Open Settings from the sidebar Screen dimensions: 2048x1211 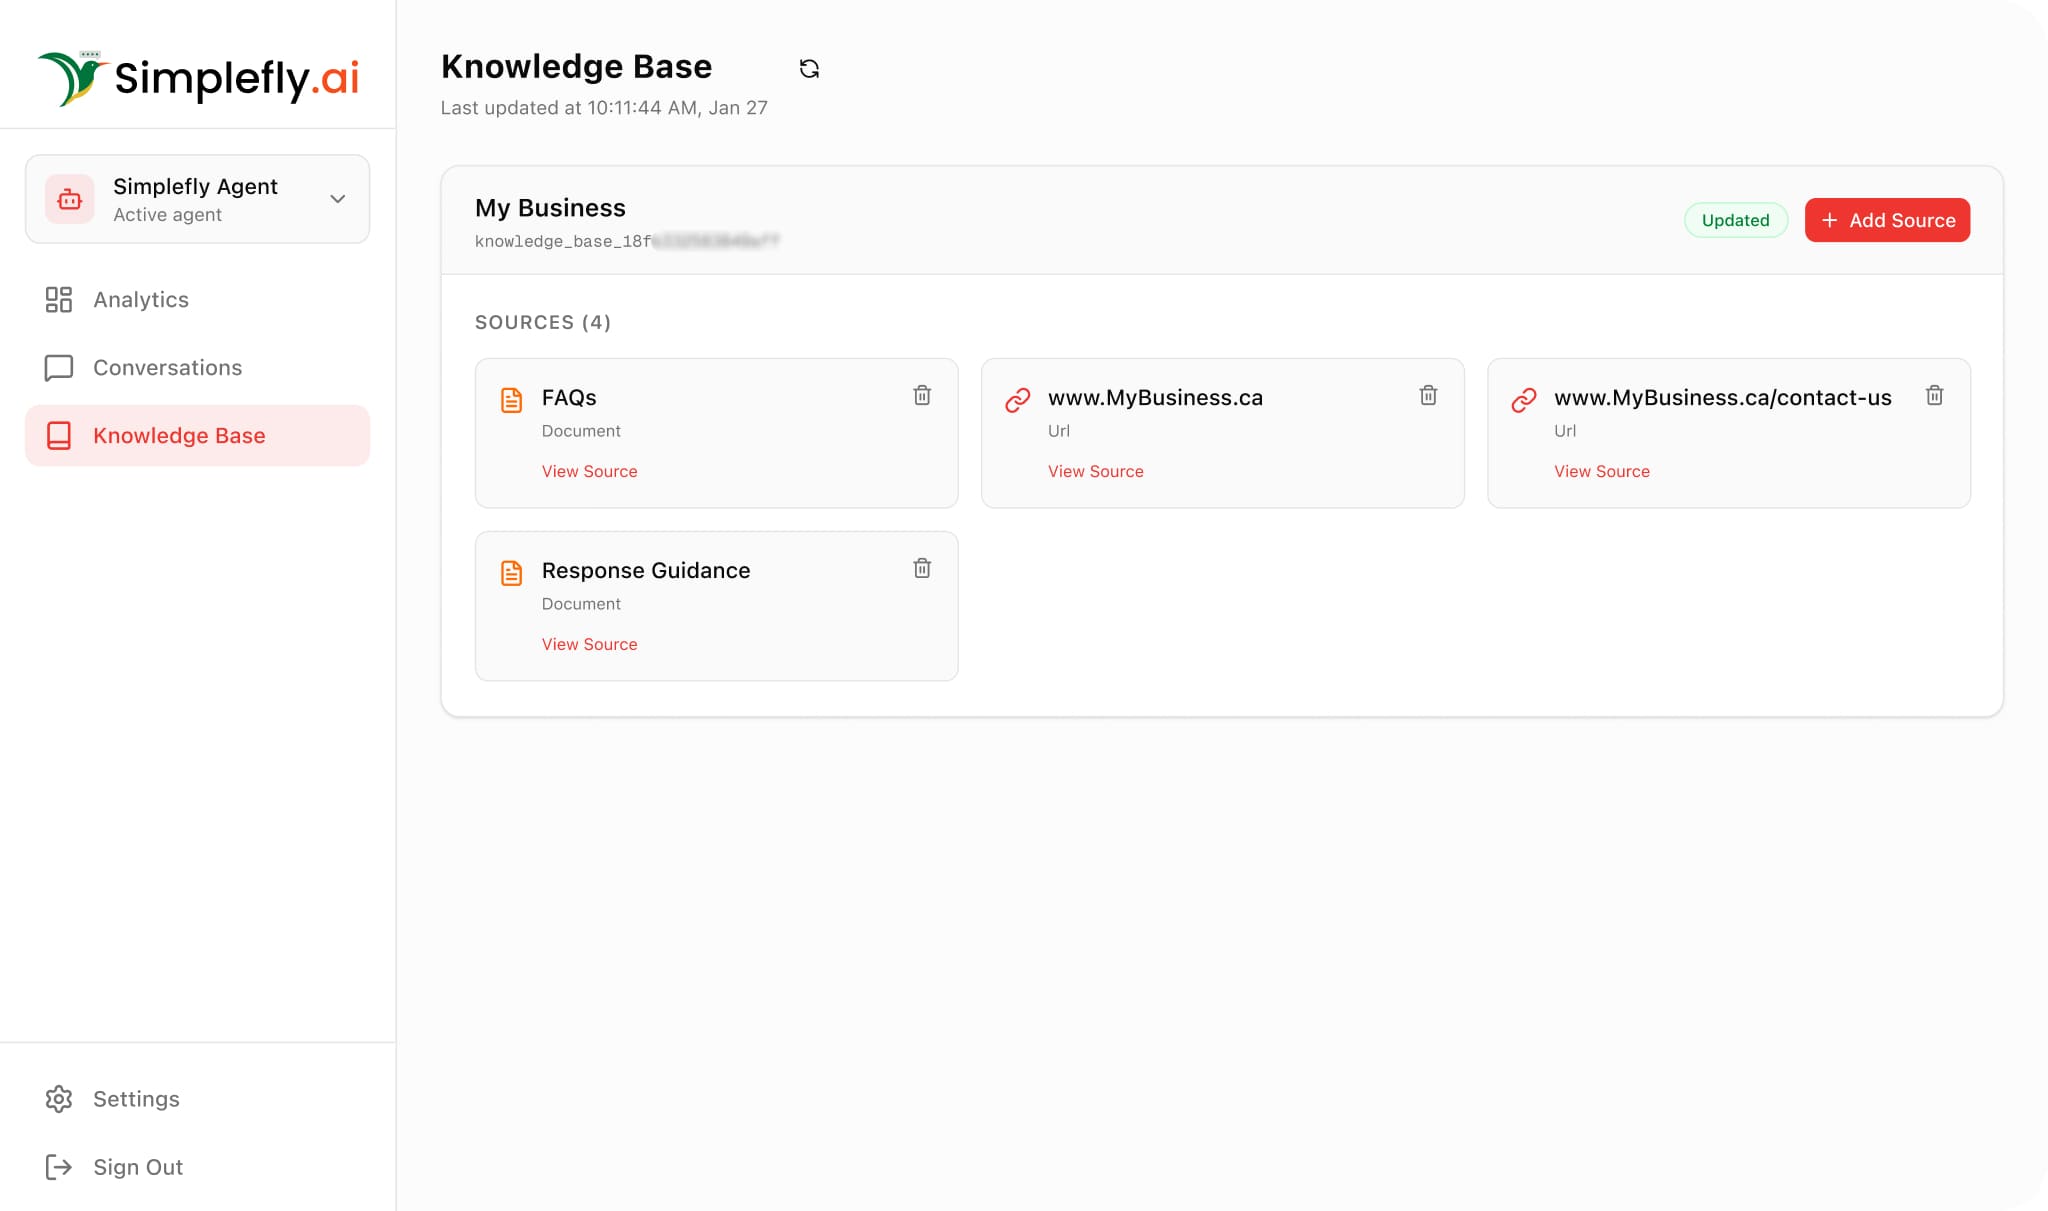tap(136, 1099)
